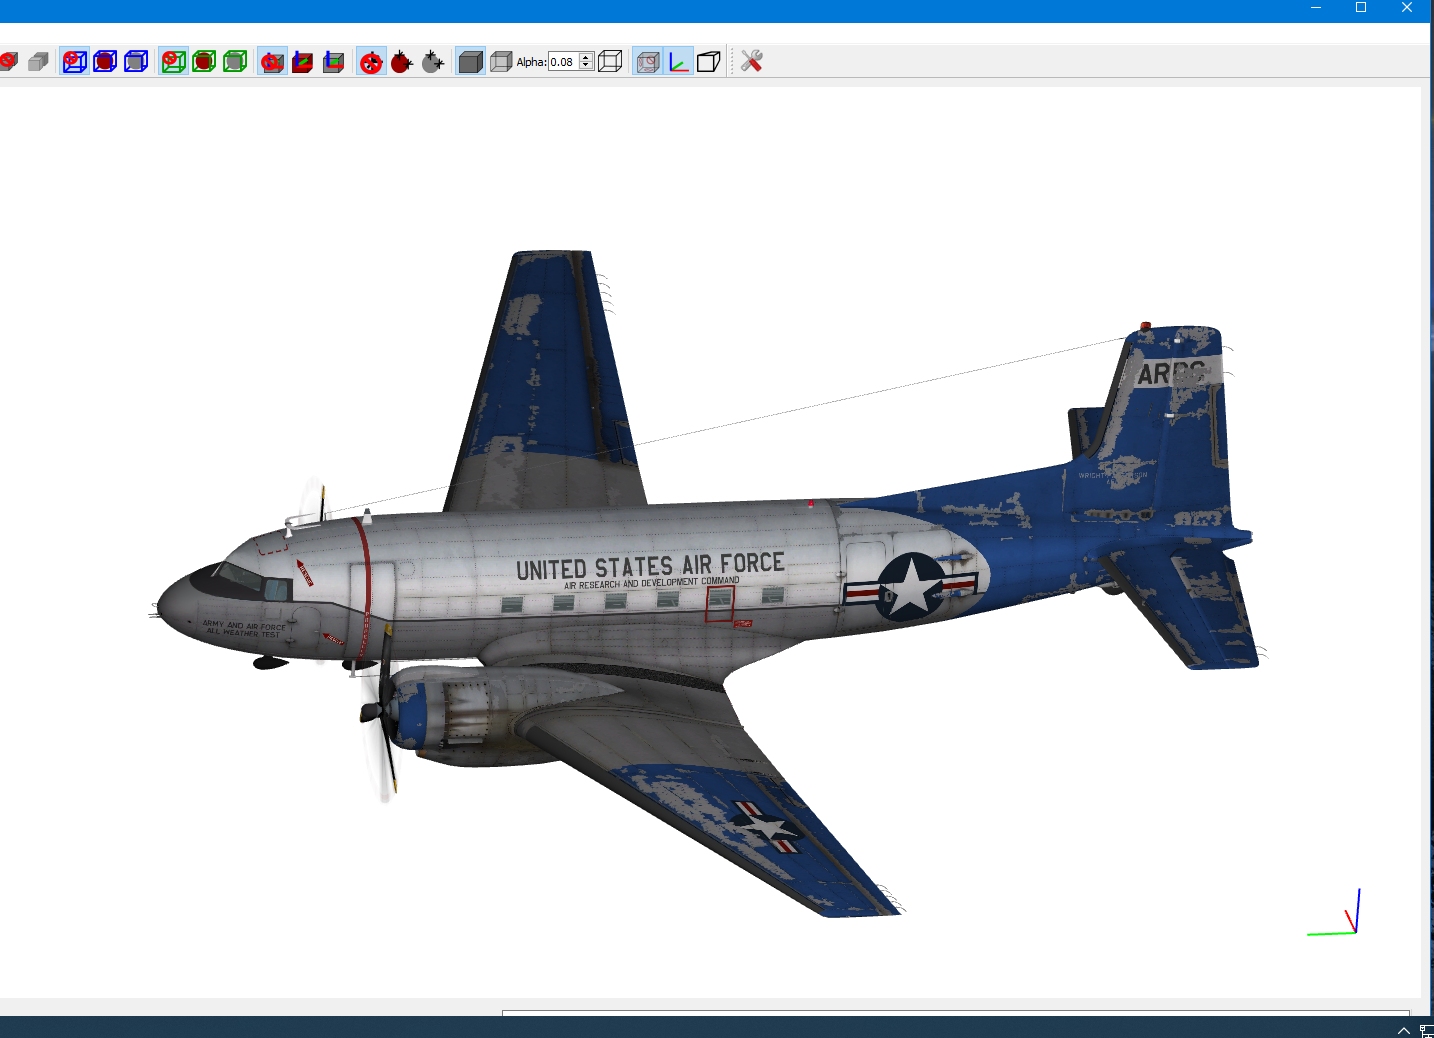
Task: Select the gray cube with colored axes icon
Action: 334,62
